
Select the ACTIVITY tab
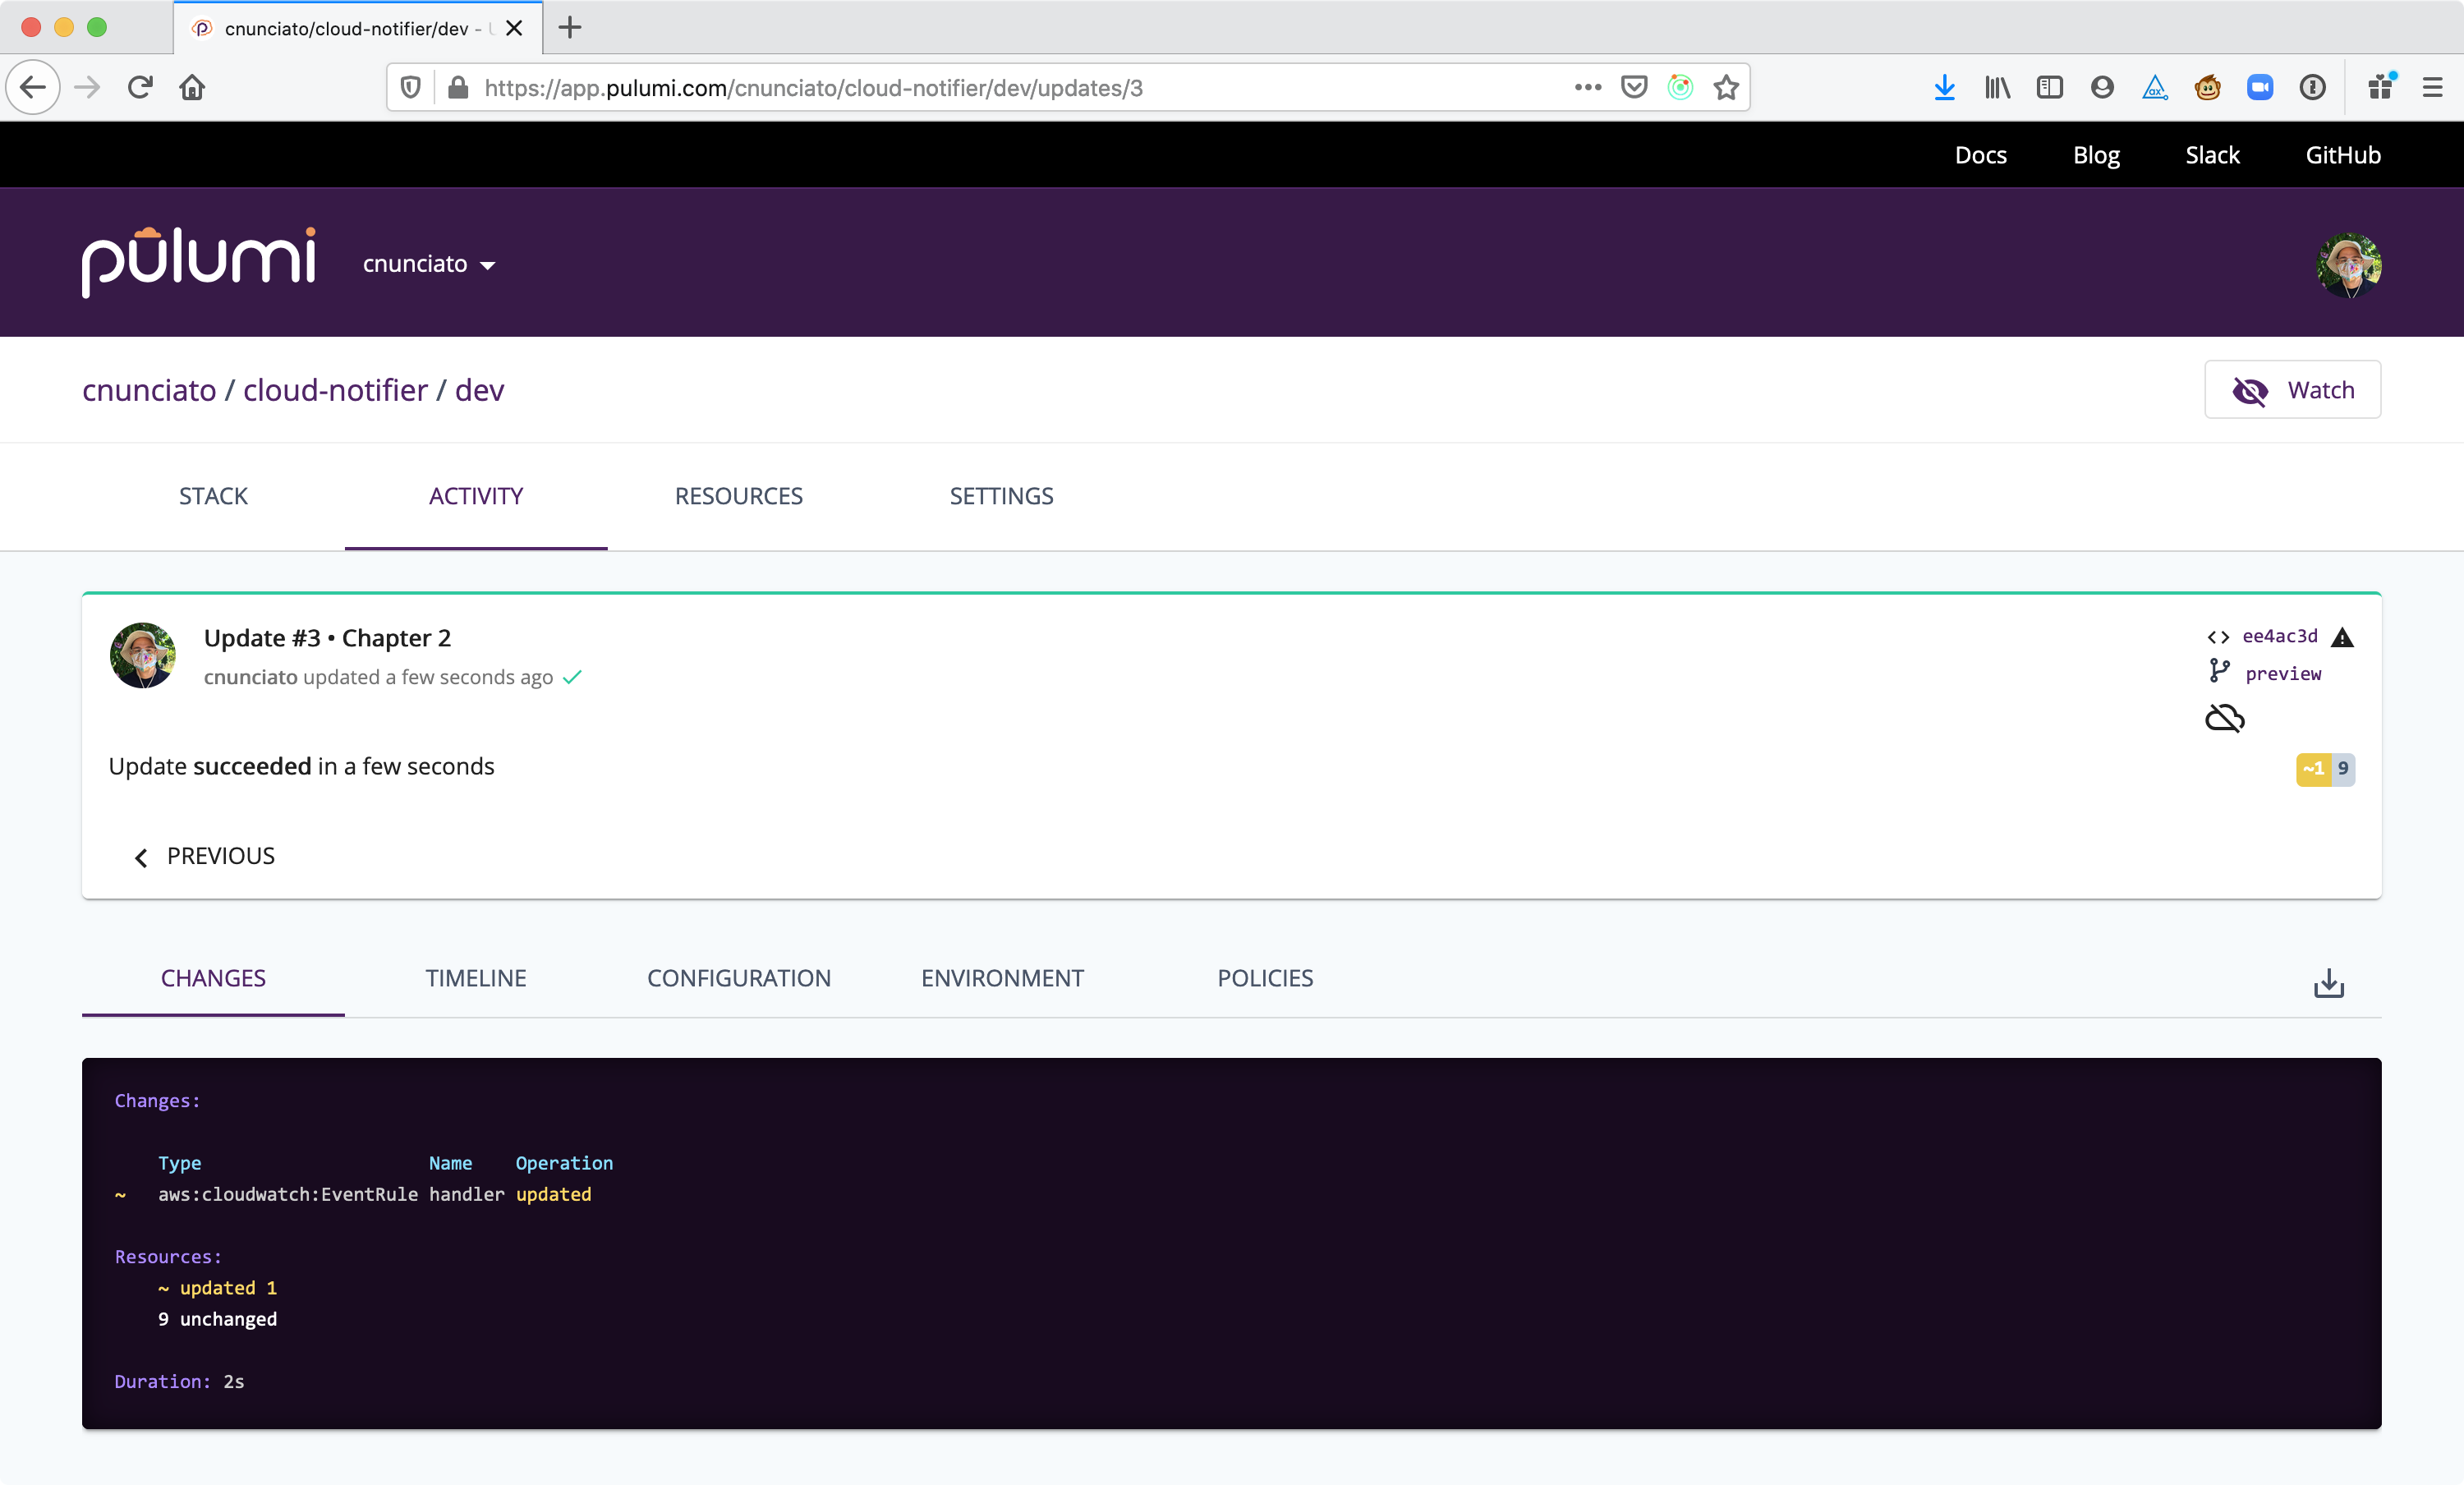pos(476,496)
